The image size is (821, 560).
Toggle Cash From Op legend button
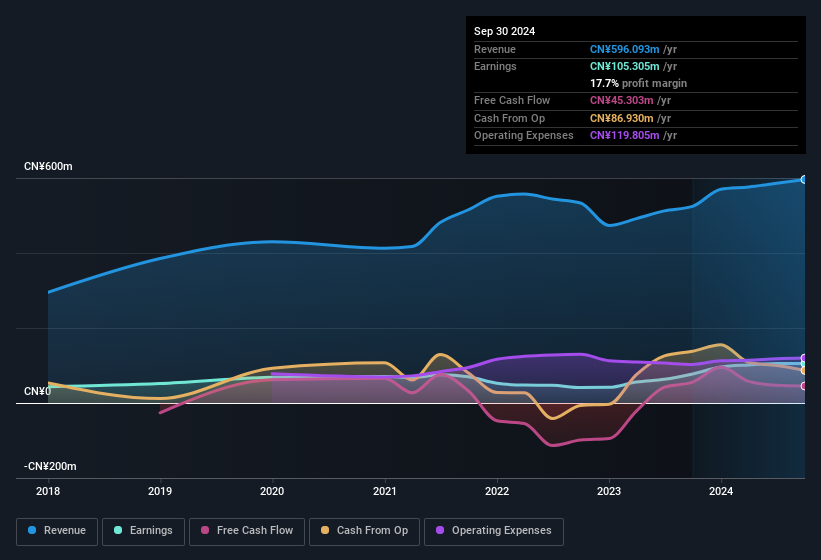pyautogui.click(x=363, y=530)
